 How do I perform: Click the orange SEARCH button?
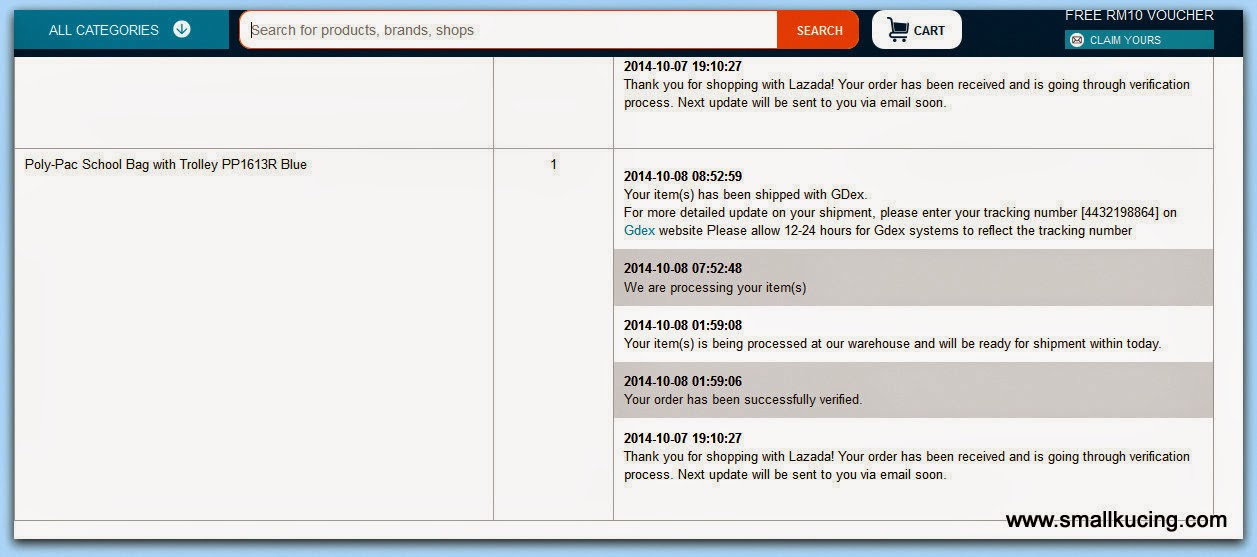pos(819,30)
